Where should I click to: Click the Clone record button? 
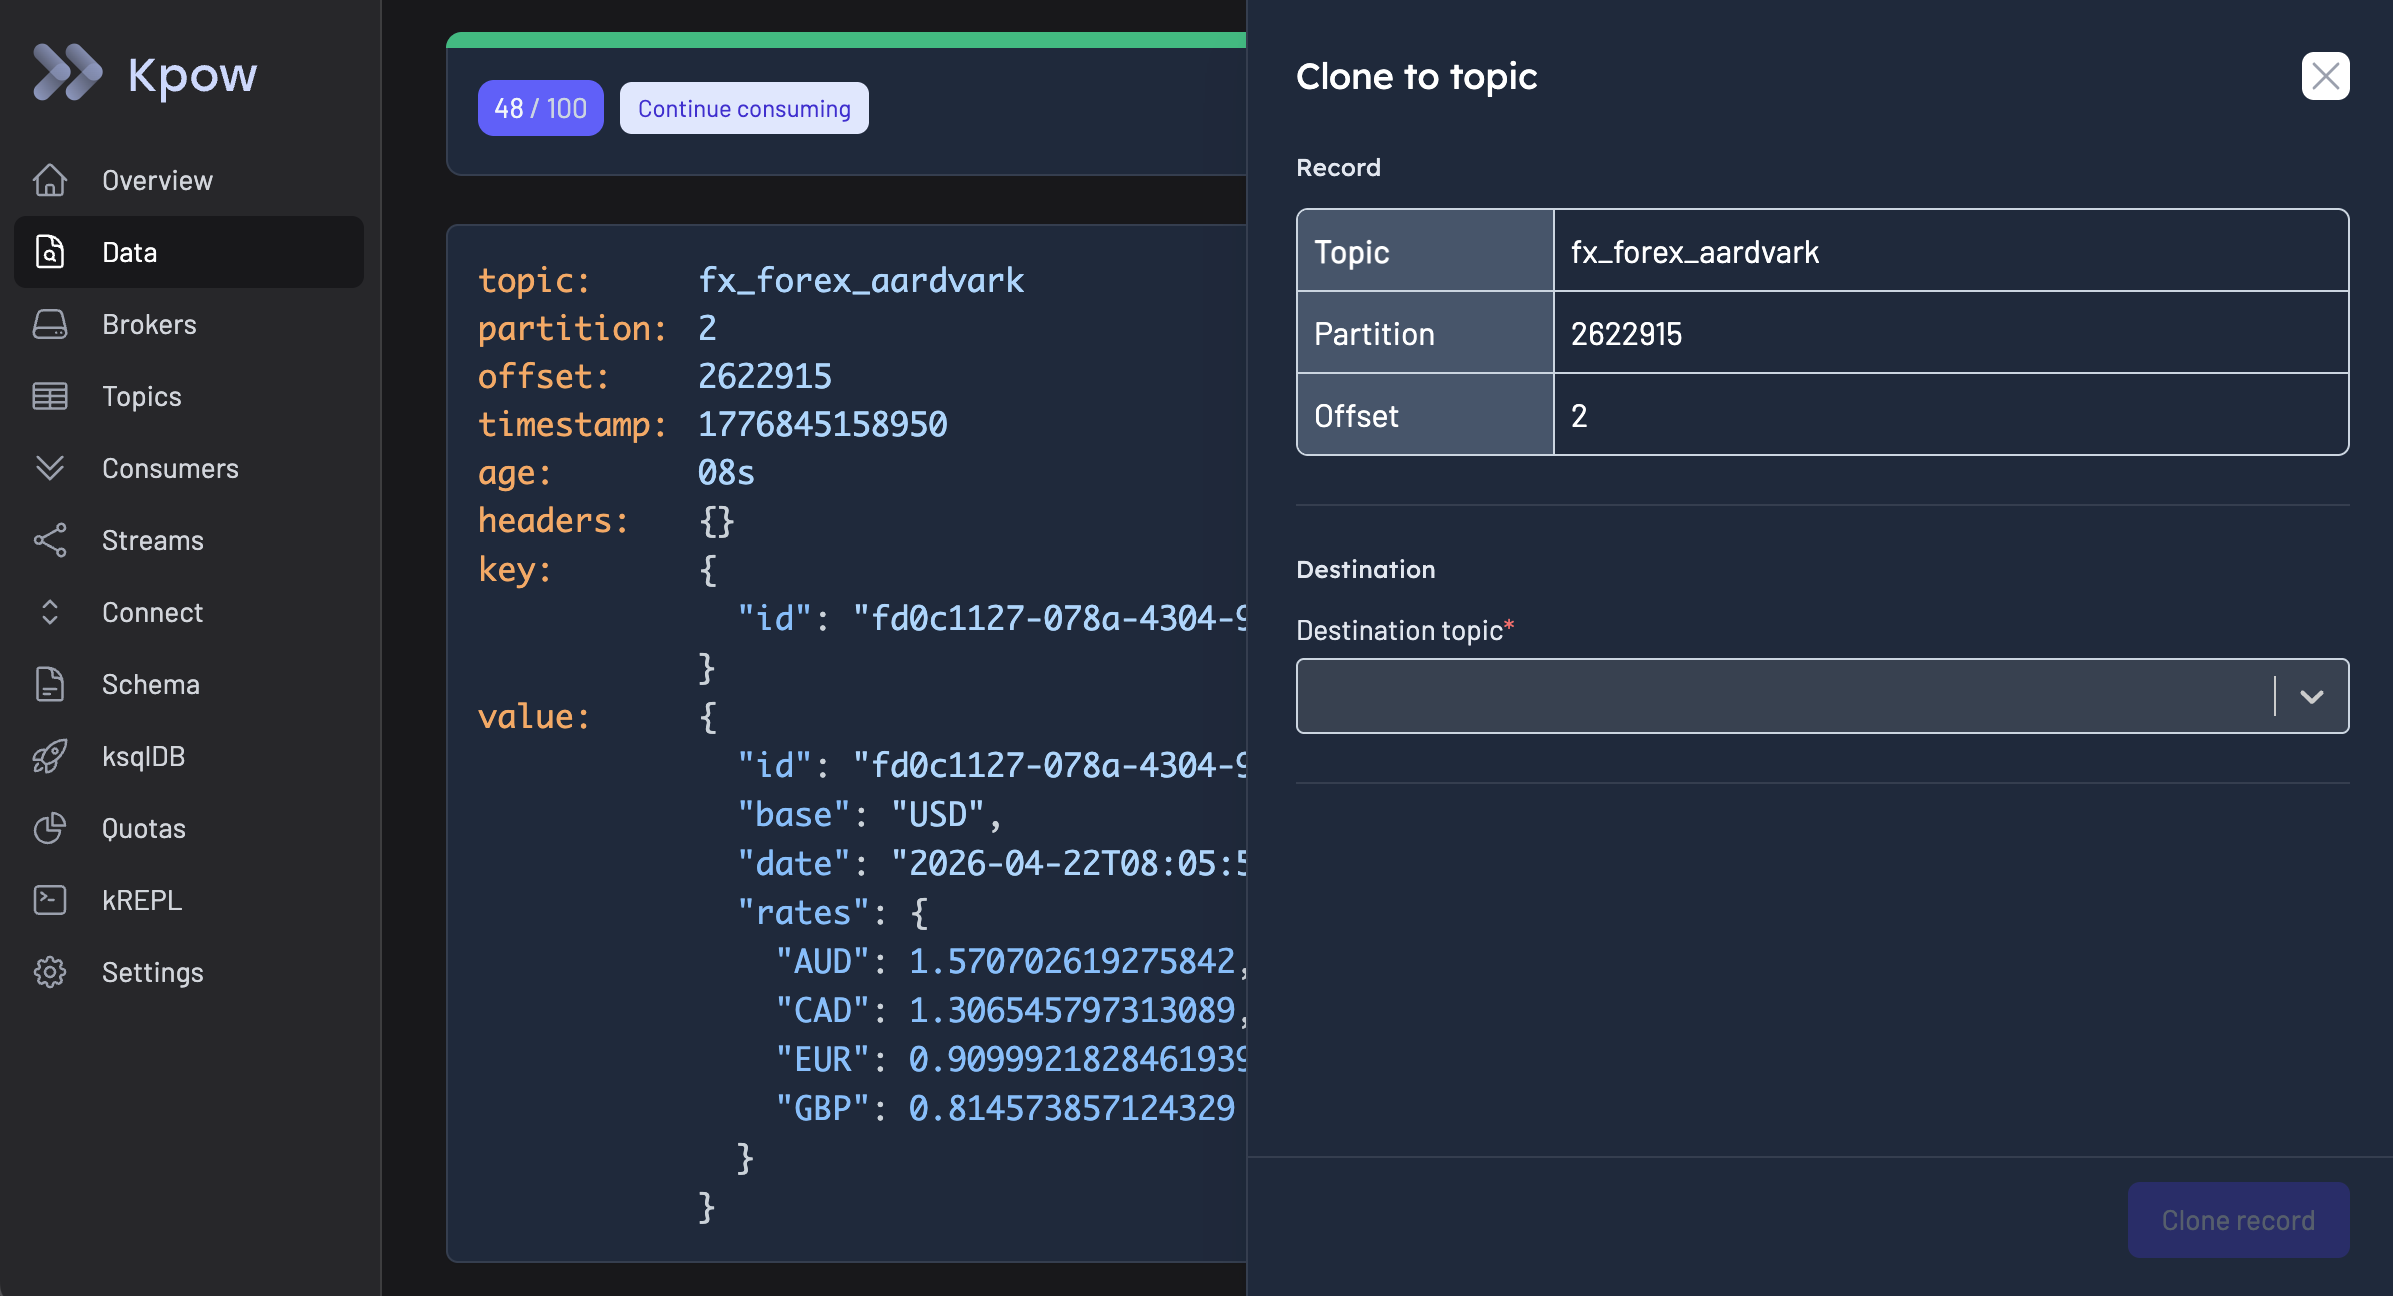(x=2238, y=1220)
